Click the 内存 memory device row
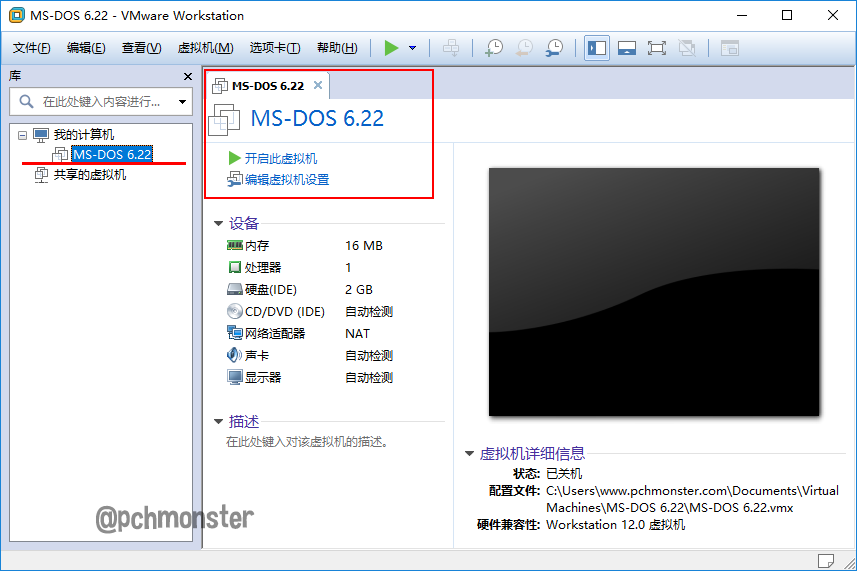The width and height of the screenshot is (857, 571). (309, 245)
